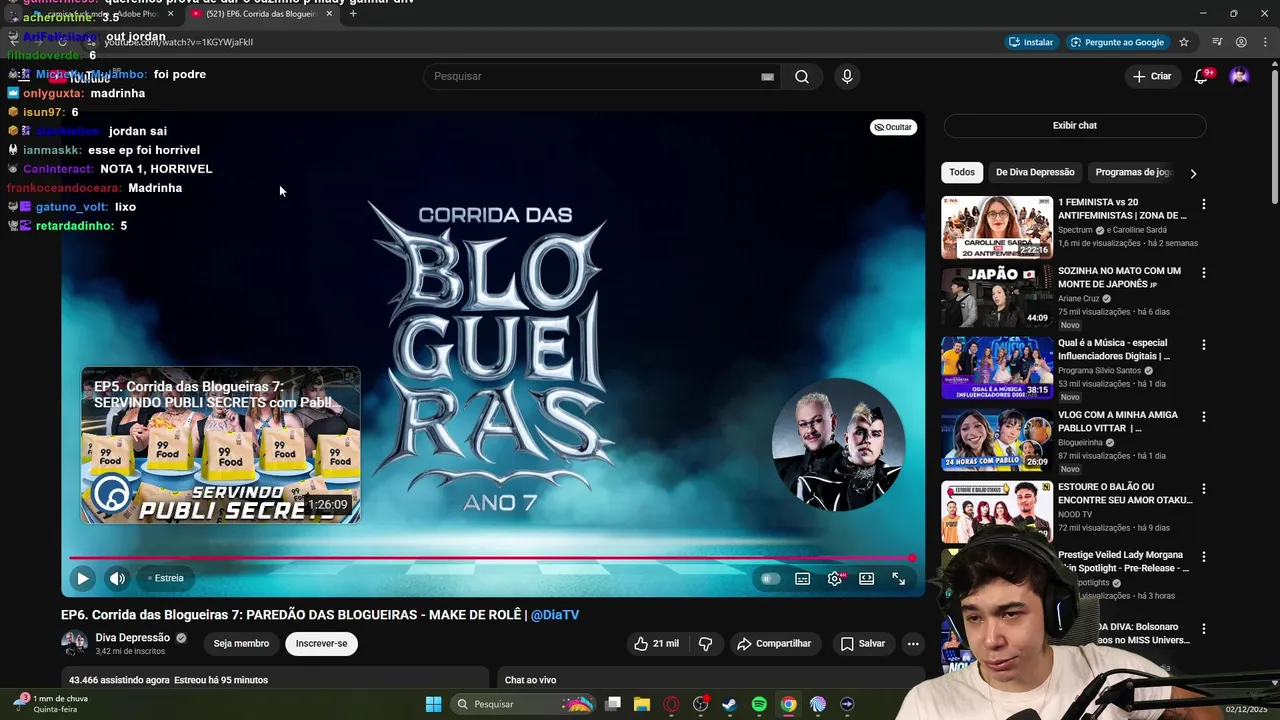Image resolution: width=1280 pixels, height=720 pixels.
Task: Open Steam from taskbar
Action: pos(730,704)
